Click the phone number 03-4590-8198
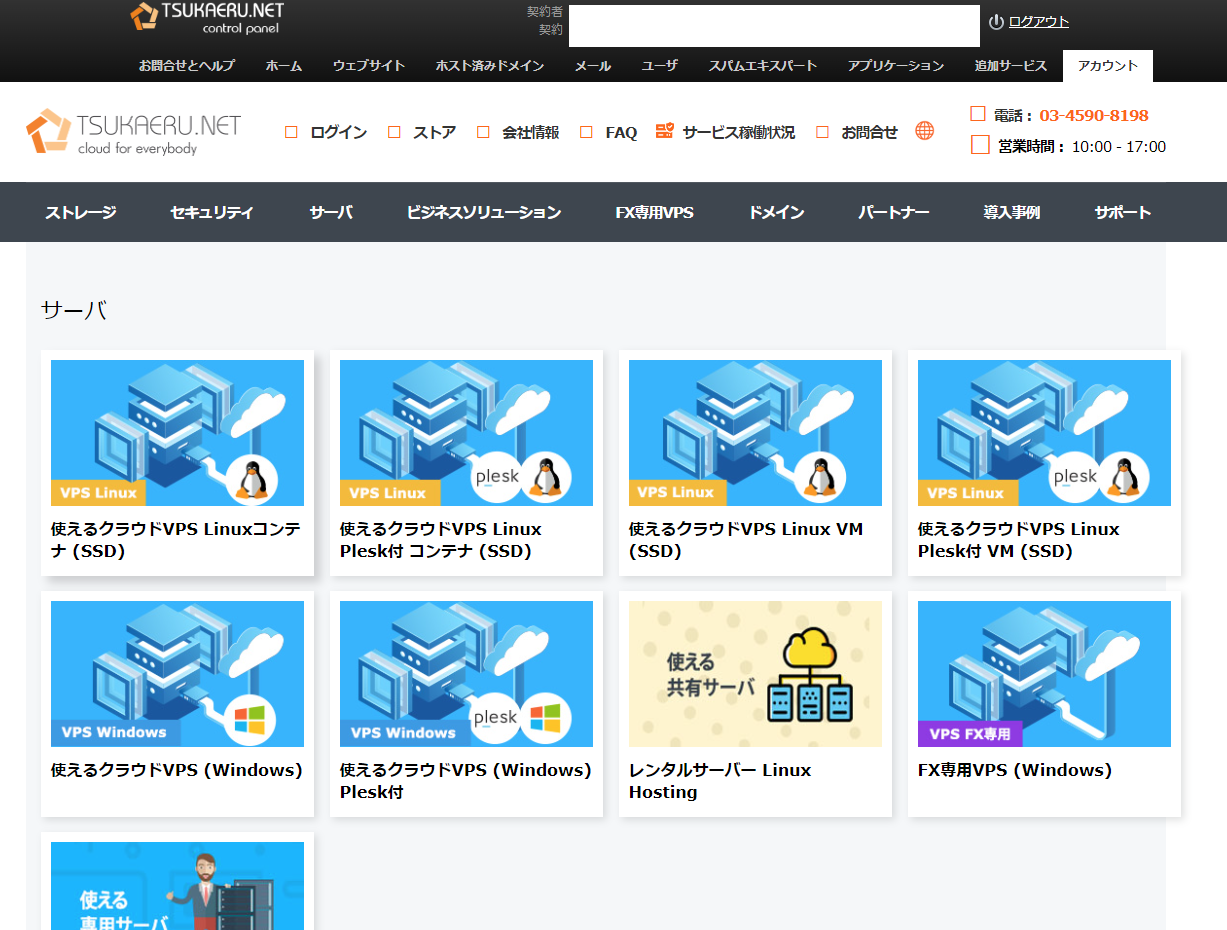The image size is (1227, 930). (1094, 115)
